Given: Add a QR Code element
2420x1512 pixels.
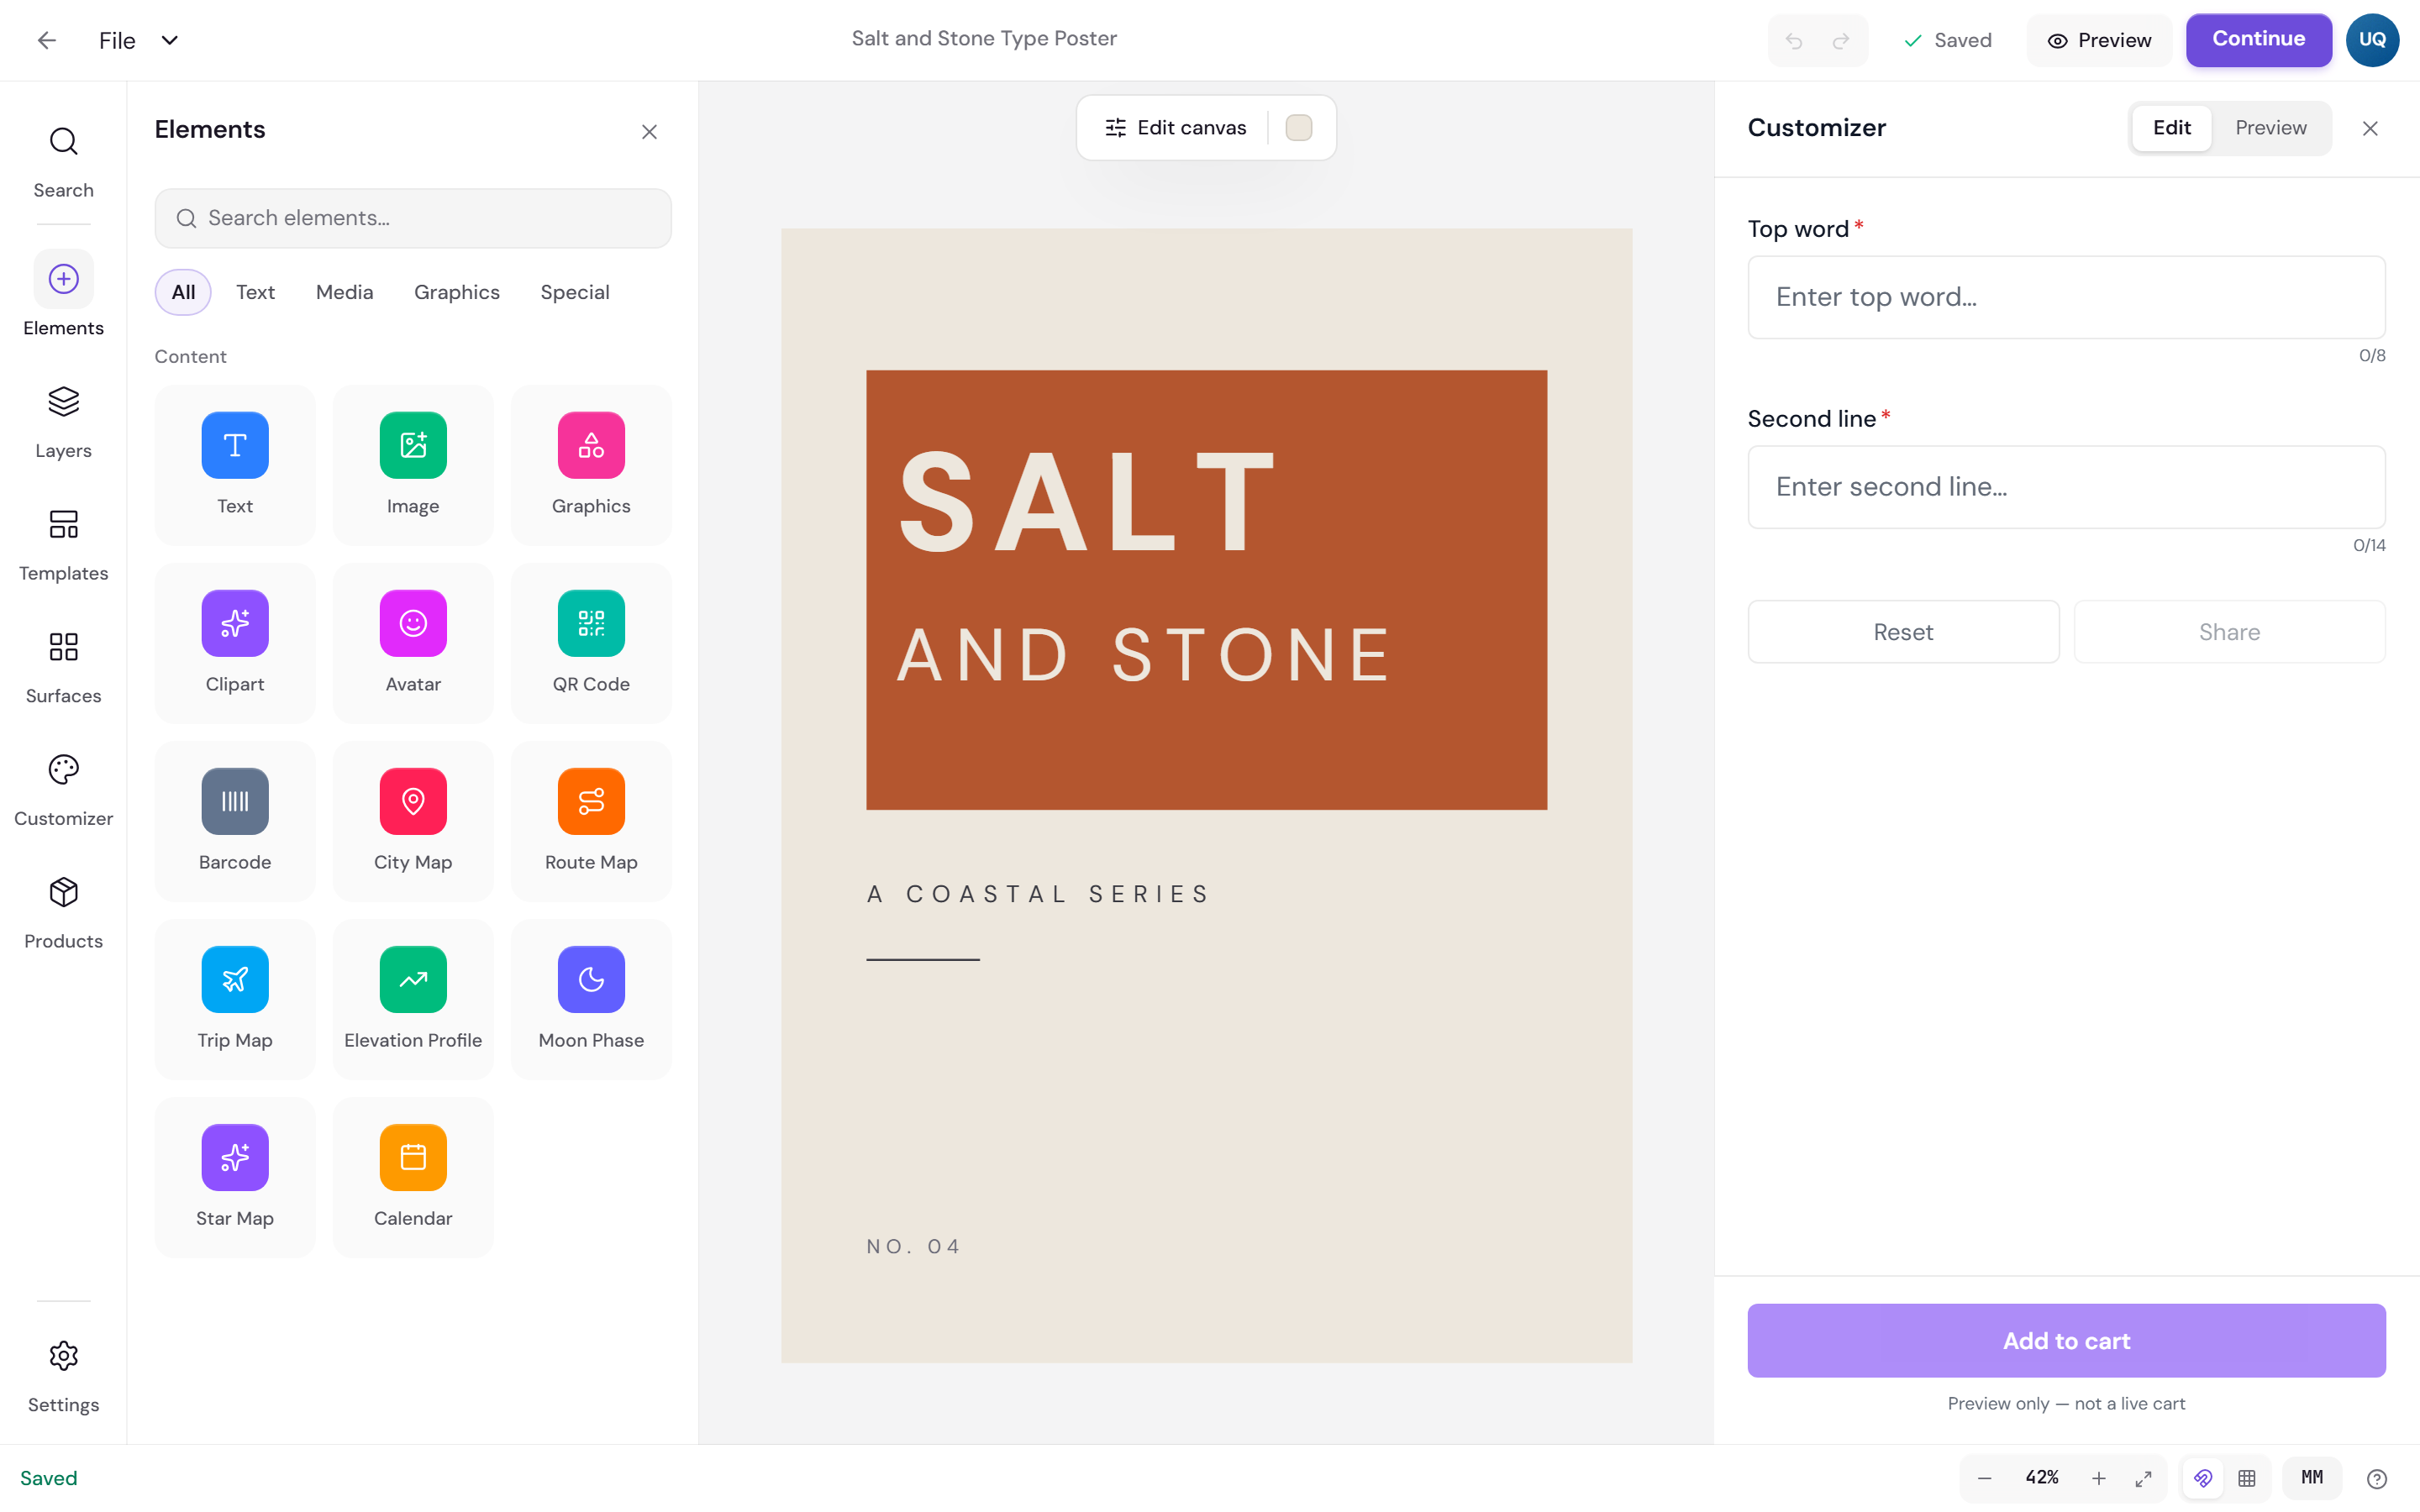Looking at the screenshot, I should pos(591,643).
